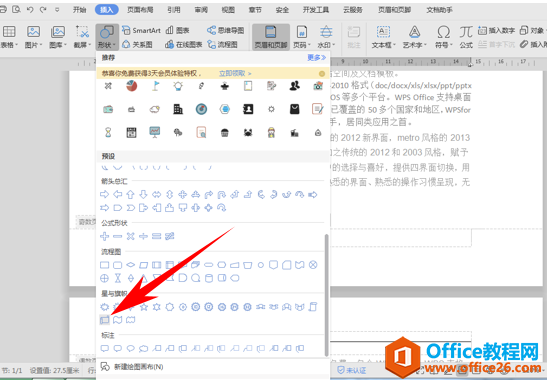The width and height of the screenshot is (548, 385).
Task: Click the 对象 object button
Action: click(x=532, y=31)
